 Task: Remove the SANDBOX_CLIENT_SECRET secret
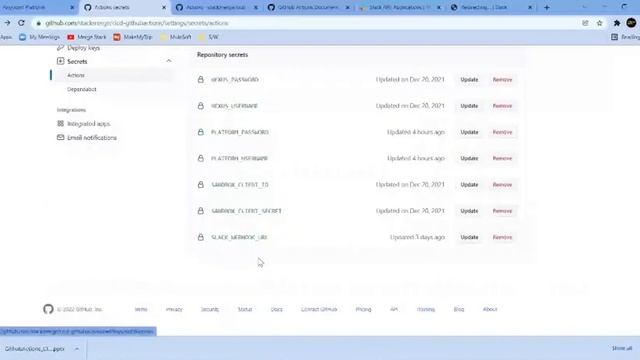(x=502, y=211)
